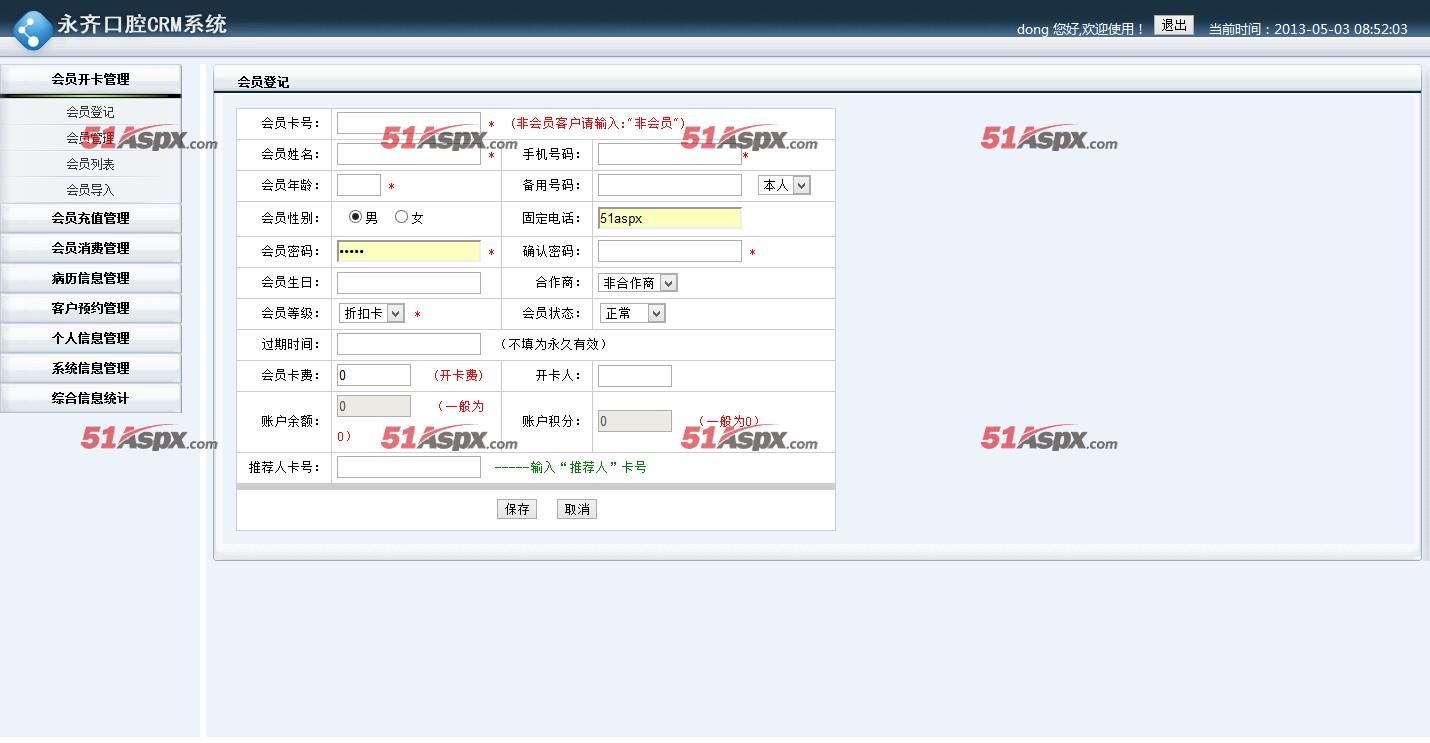Image resolution: width=1430 pixels, height=743 pixels.
Task: Focus the 会员姓名 input field
Action: (409, 154)
